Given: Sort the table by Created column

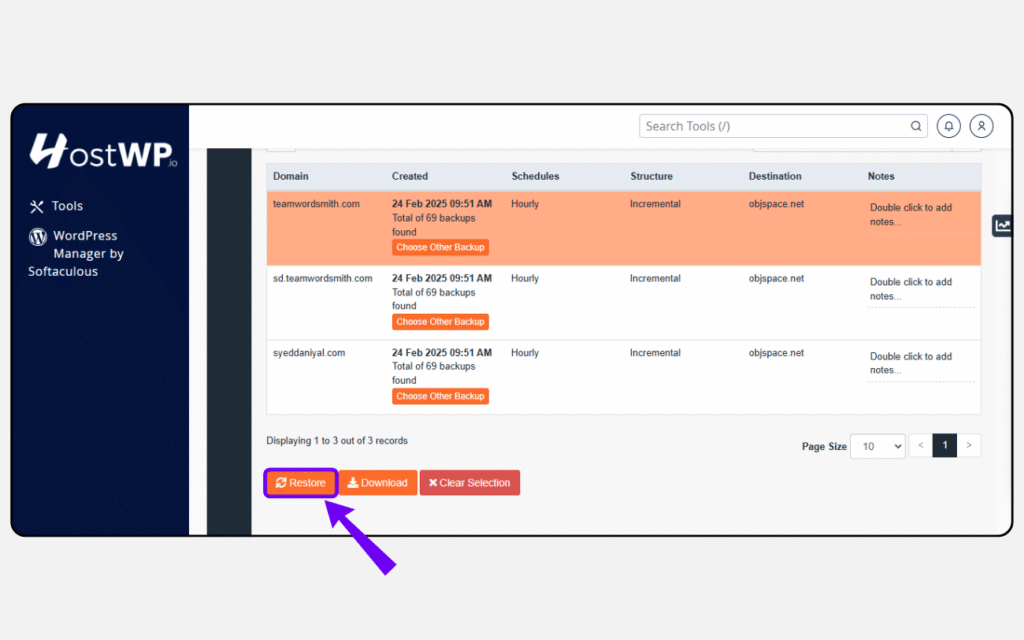Looking at the screenshot, I should (410, 176).
